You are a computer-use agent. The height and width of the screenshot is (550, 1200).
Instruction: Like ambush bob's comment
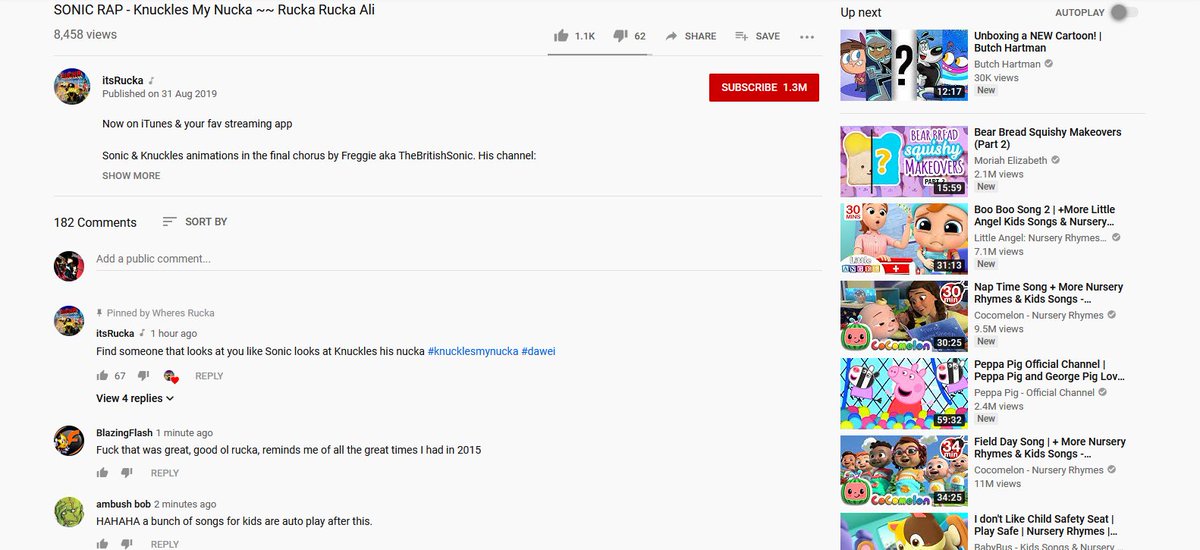[x=102, y=544]
